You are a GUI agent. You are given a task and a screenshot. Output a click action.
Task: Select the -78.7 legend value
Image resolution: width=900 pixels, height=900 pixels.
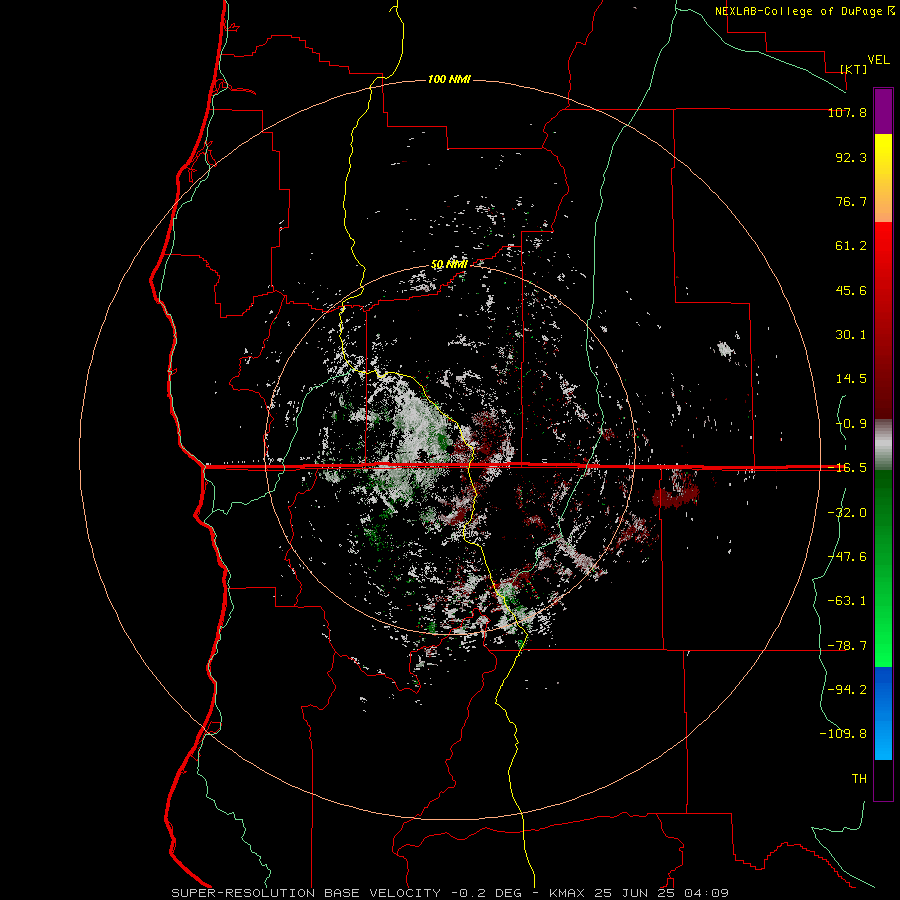coord(847,646)
